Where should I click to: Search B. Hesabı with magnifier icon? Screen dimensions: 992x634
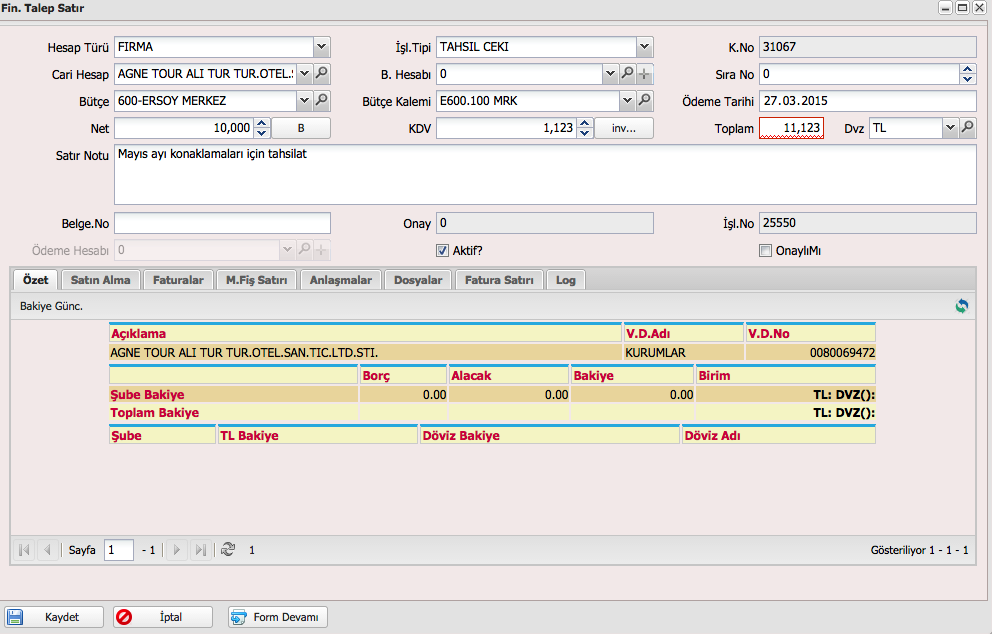pos(627,73)
